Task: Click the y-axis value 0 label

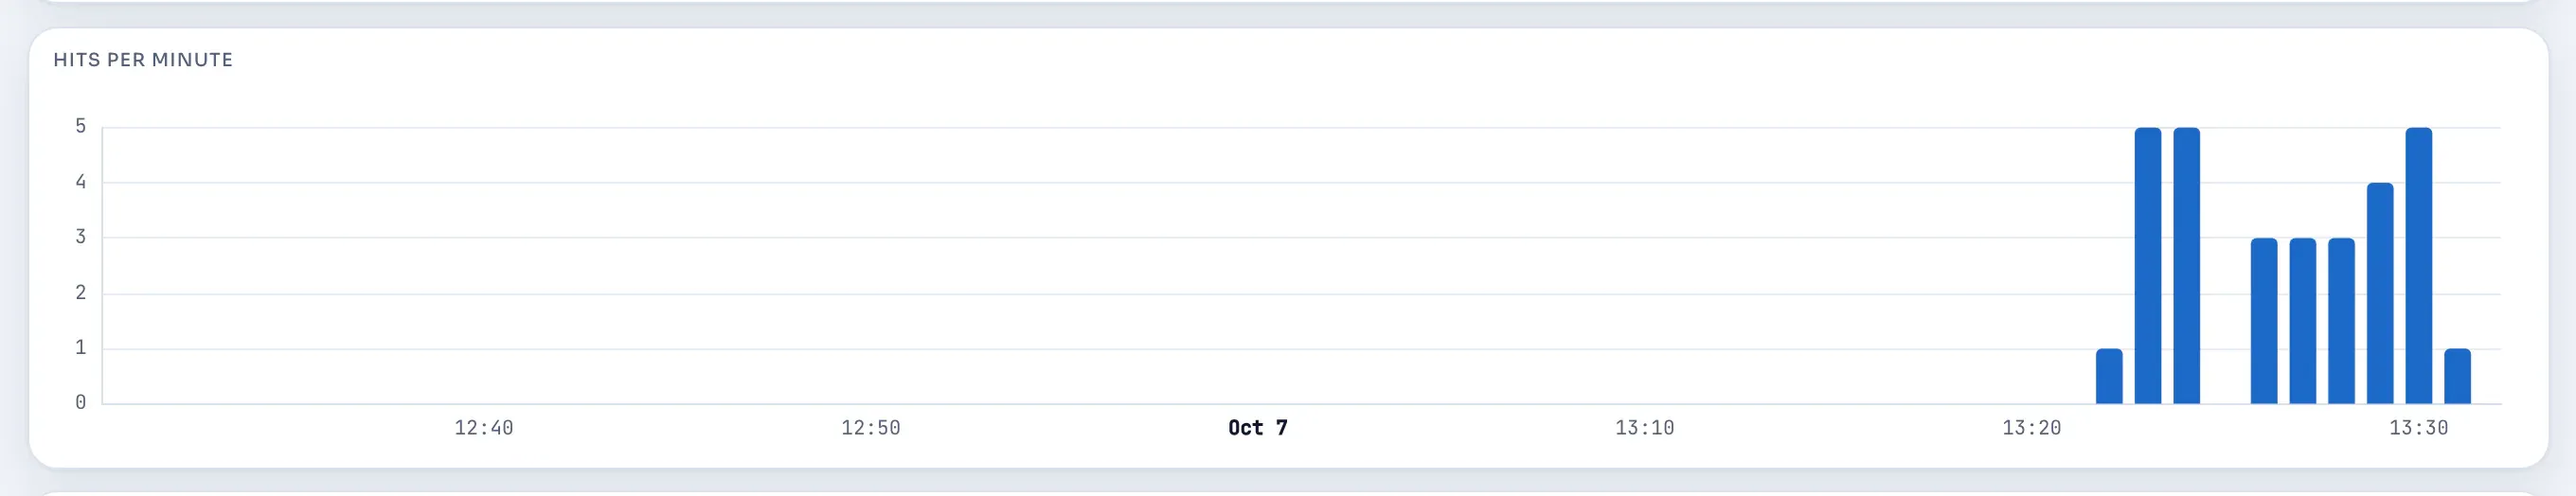Action: [x=81, y=403]
